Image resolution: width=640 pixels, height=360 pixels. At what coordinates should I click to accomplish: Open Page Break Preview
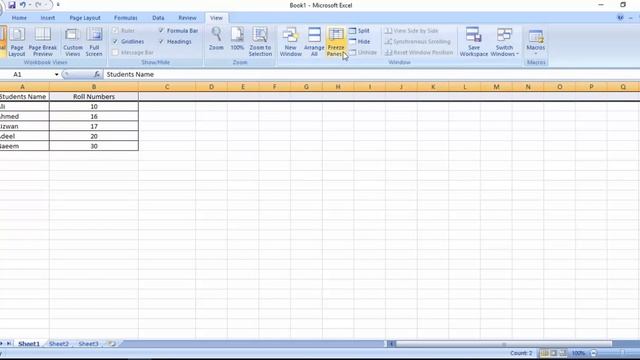click(42, 42)
